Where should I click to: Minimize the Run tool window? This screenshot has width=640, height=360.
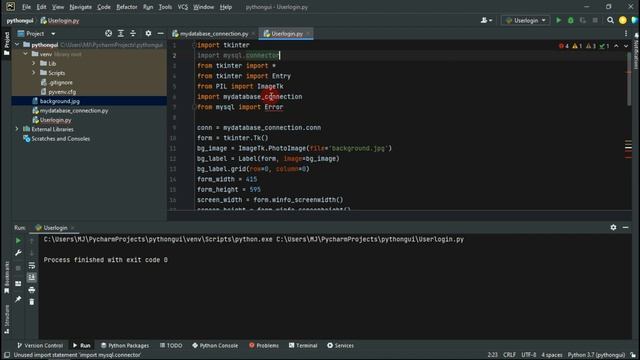tap(625, 227)
